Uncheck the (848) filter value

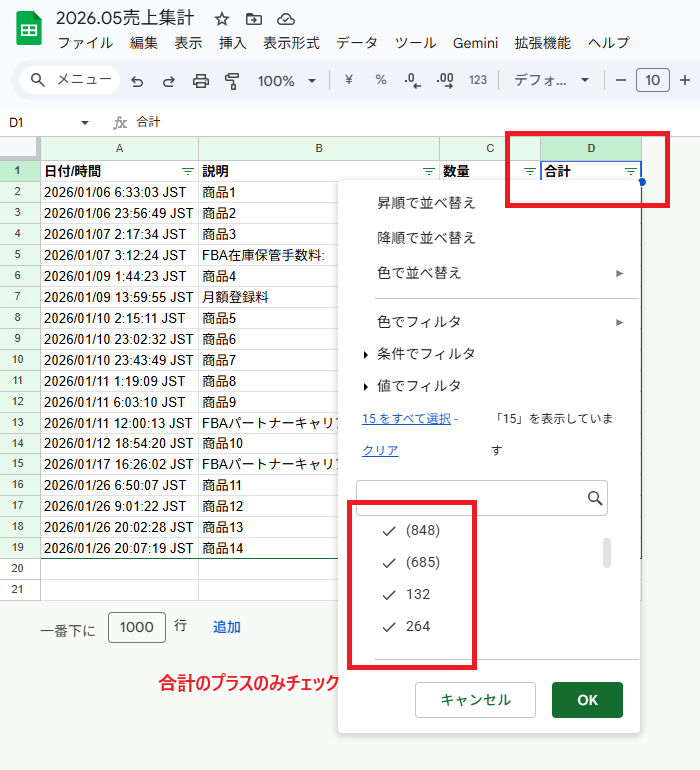tap(390, 530)
